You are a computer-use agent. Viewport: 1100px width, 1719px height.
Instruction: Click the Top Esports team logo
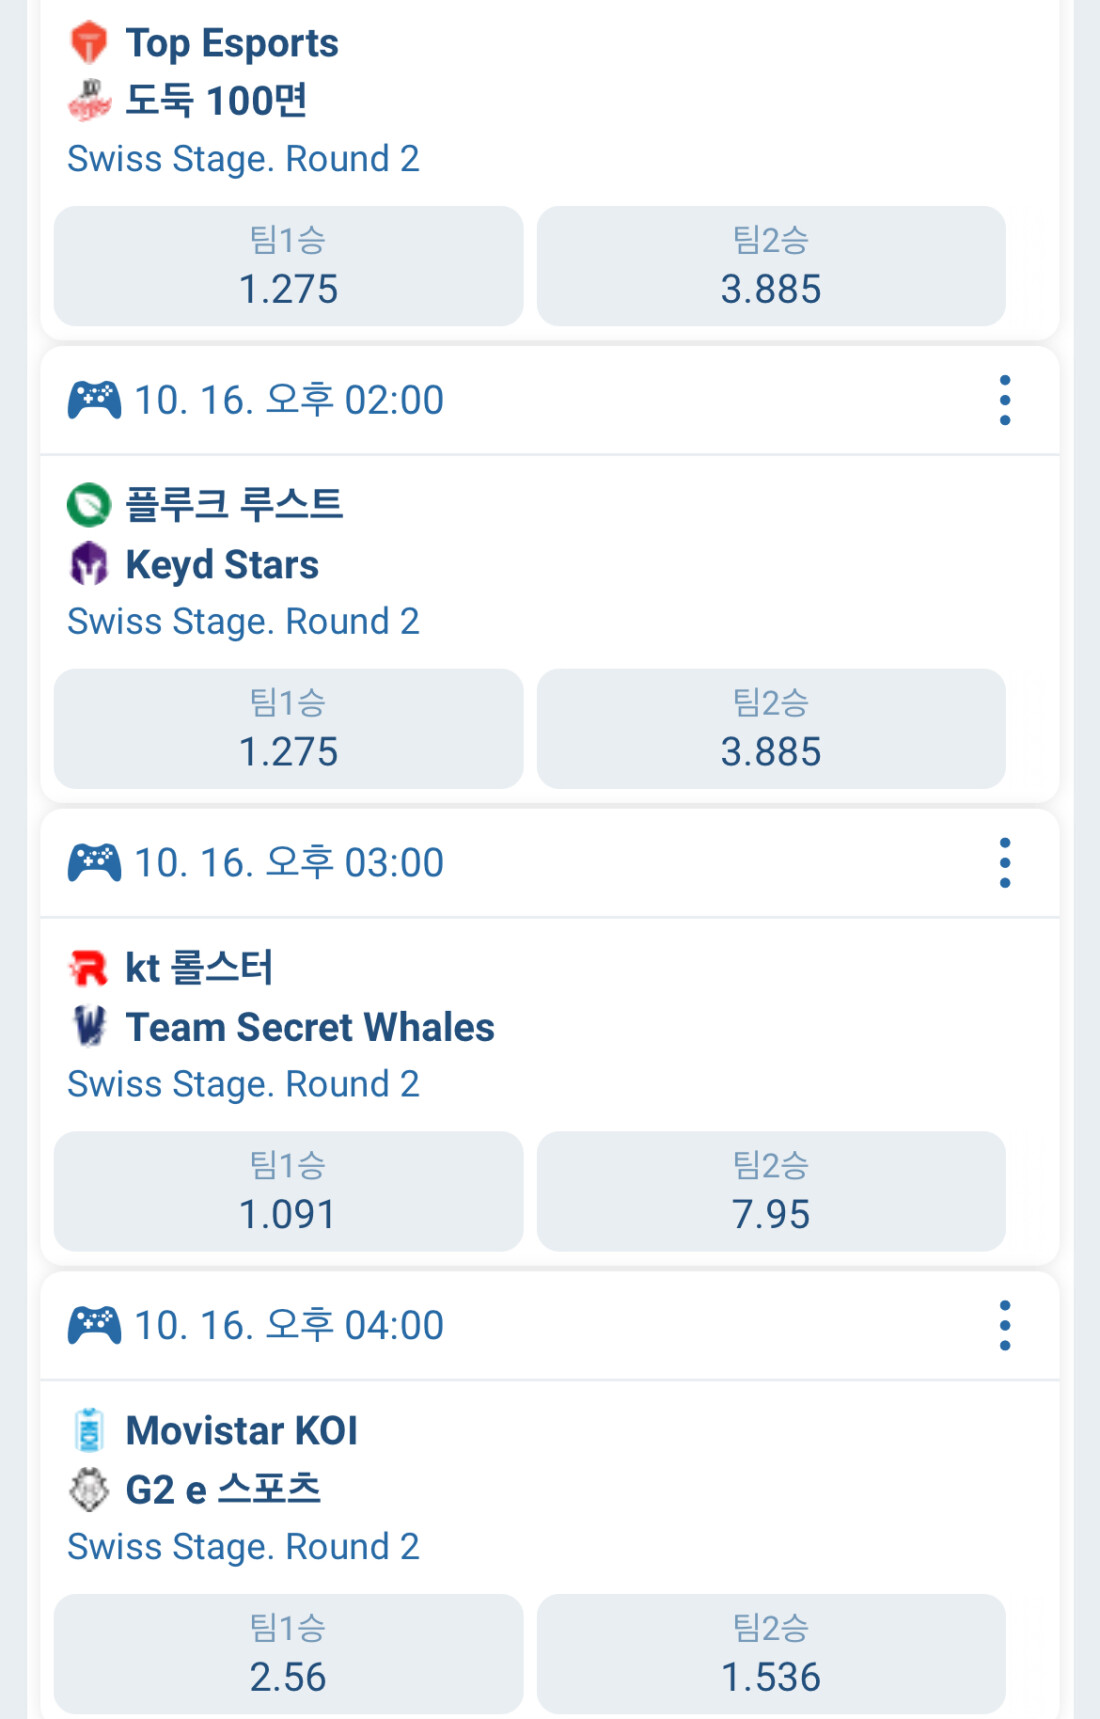coord(89,43)
